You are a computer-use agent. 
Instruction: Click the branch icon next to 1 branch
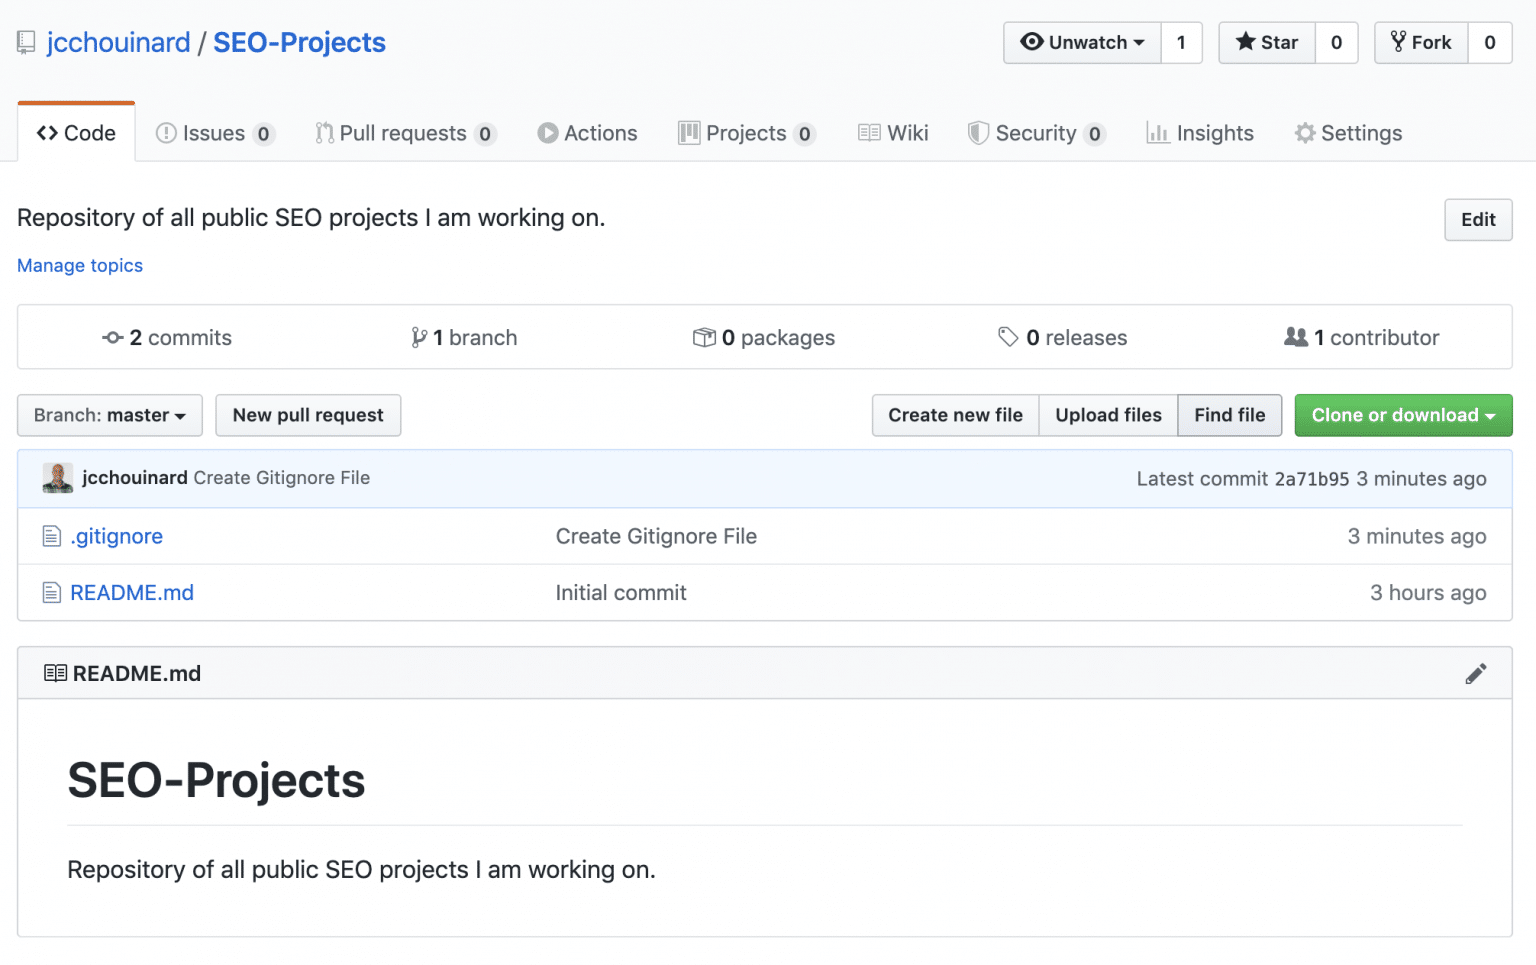tap(418, 337)
